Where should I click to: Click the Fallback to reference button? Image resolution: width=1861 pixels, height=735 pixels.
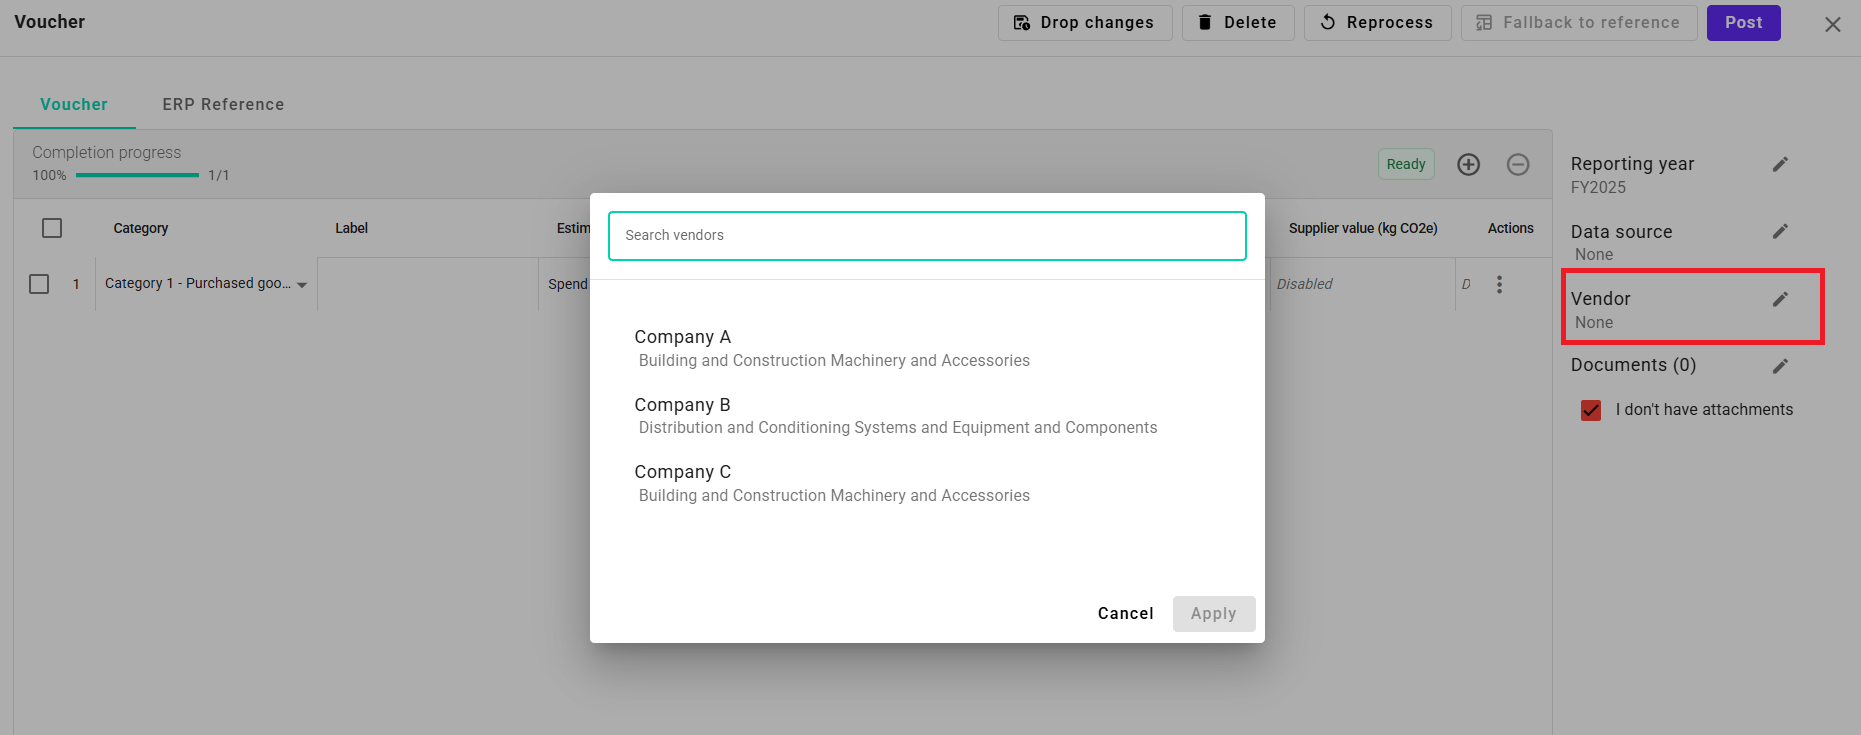[x=1579, y=23]
